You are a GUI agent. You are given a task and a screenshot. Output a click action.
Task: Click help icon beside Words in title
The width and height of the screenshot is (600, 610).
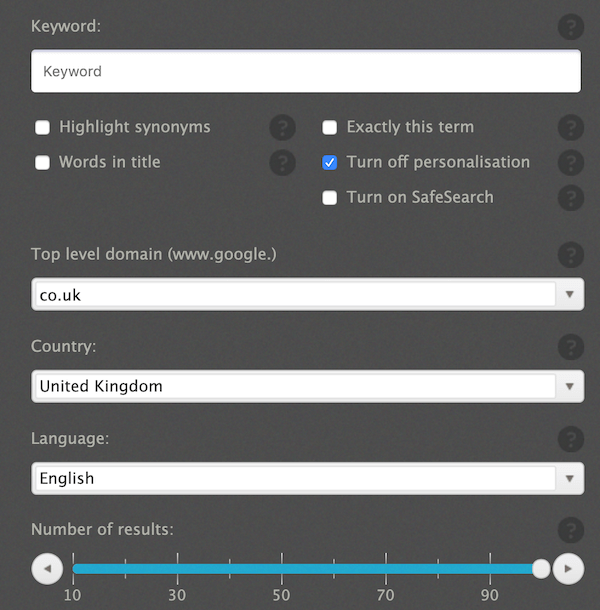(283, 162)
